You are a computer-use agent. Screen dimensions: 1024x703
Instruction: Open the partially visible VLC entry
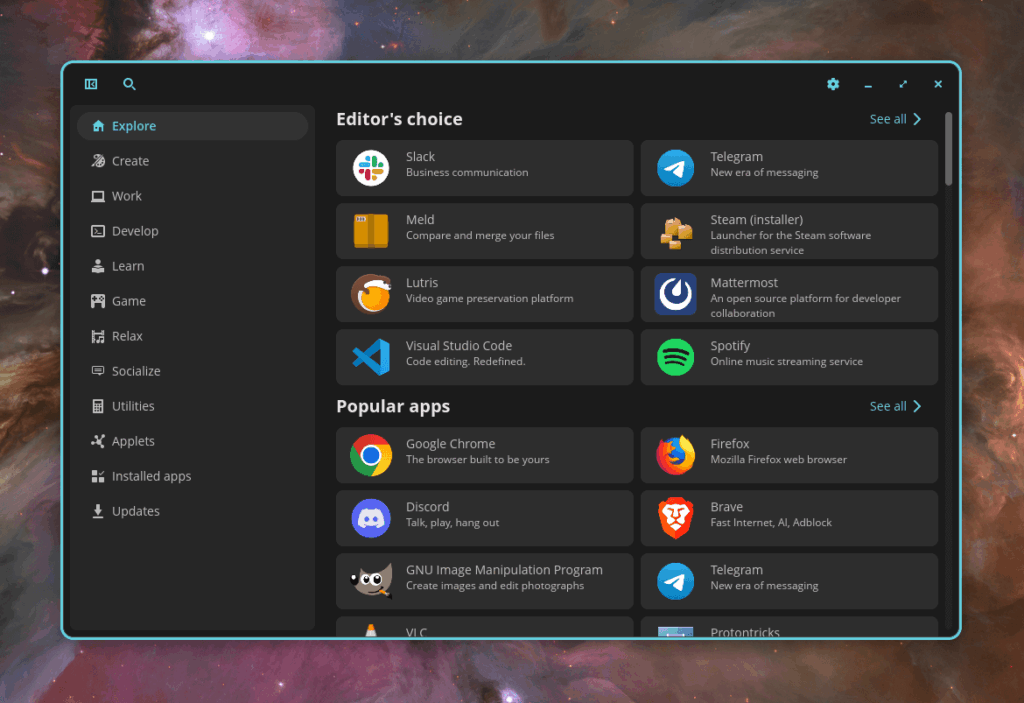(x=485, y=627)
